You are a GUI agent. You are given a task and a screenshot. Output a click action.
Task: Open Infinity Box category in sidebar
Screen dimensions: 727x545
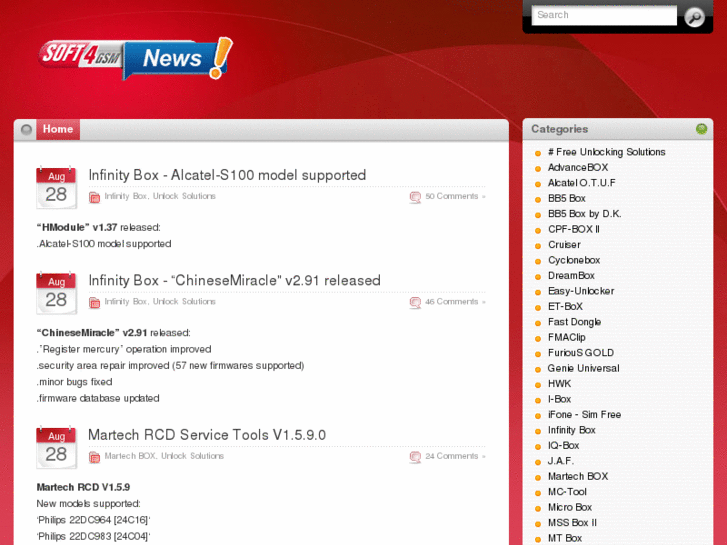572,430
